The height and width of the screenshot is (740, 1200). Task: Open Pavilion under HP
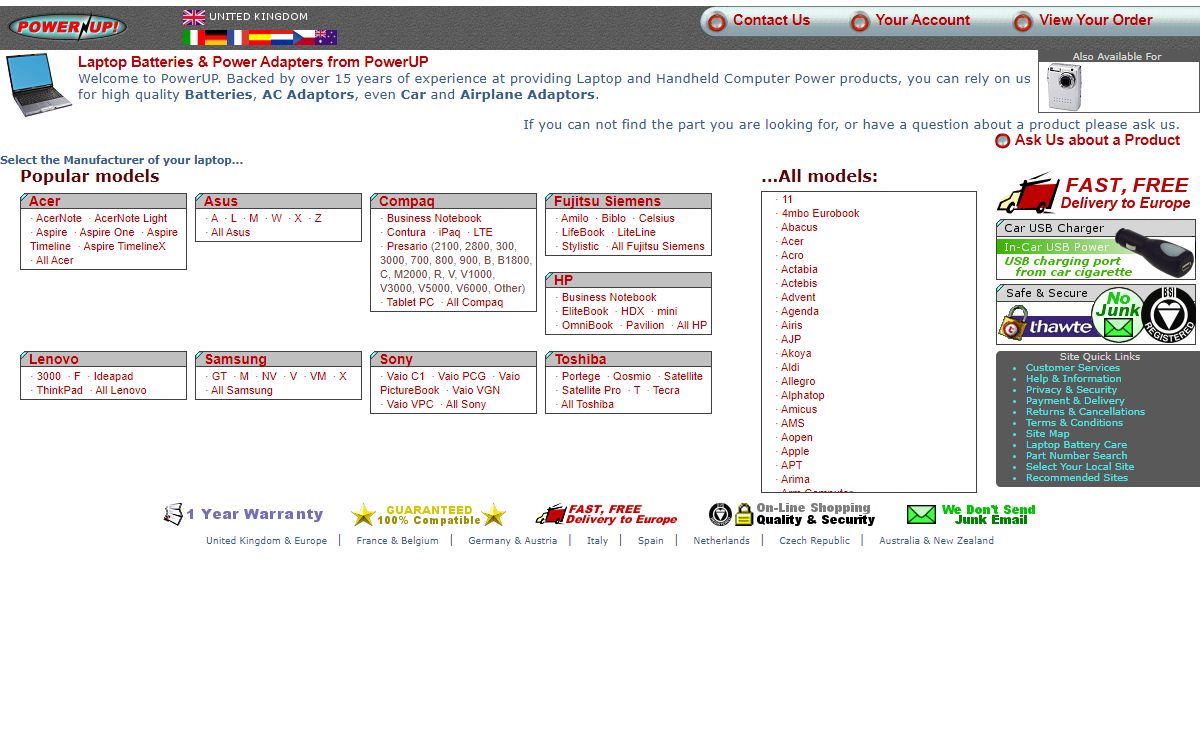point(645,325)
